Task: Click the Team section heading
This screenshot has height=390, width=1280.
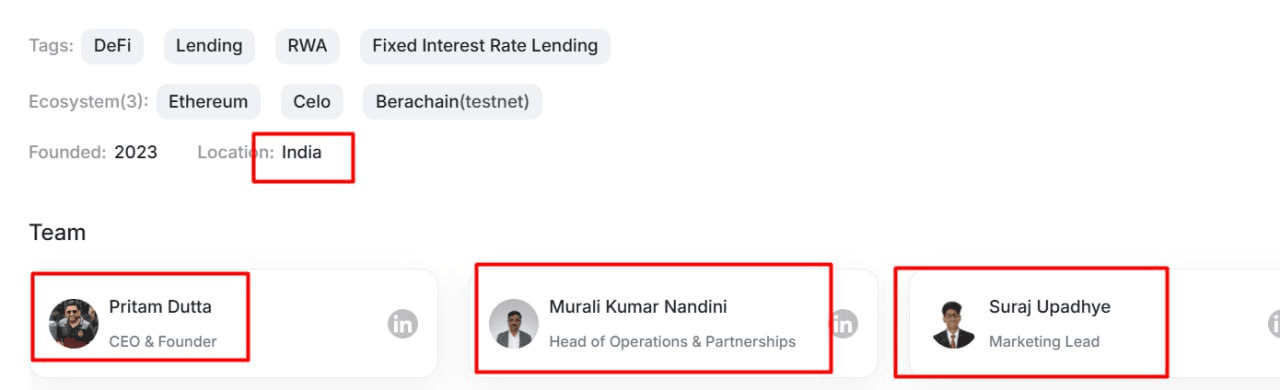Action: [57, 232]
